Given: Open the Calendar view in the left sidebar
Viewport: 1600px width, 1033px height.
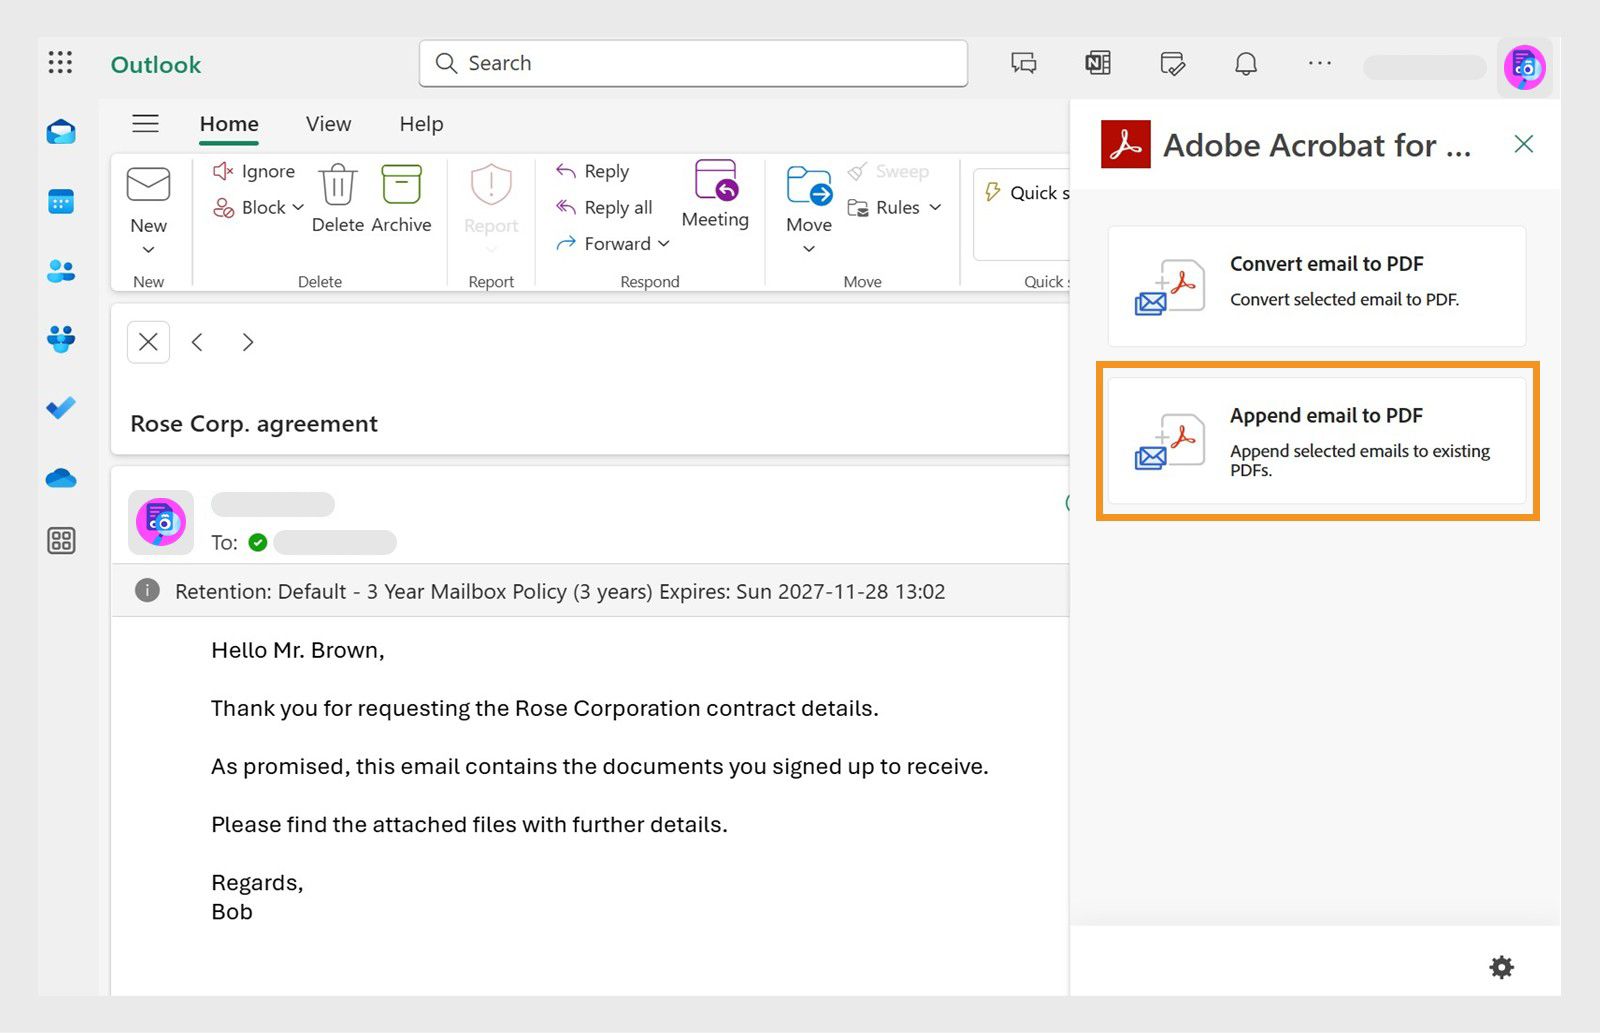Looking at the screenshot, I should [61, 201].
